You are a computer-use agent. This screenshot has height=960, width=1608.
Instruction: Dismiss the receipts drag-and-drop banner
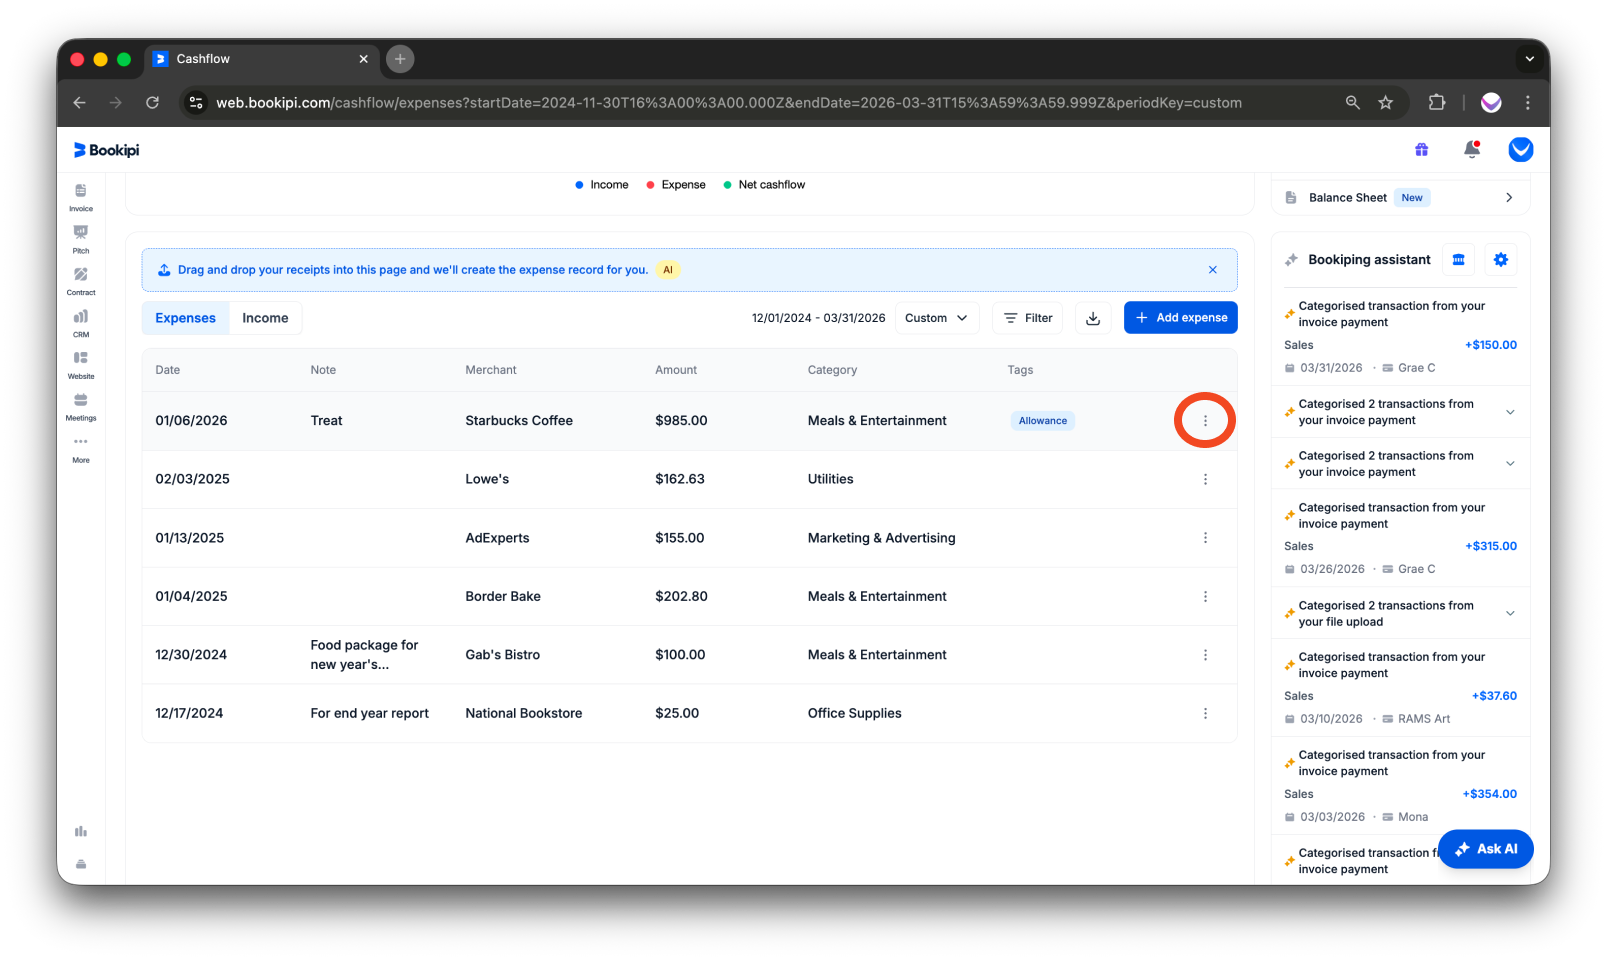pyautogui.click(x=1212, y=269)
